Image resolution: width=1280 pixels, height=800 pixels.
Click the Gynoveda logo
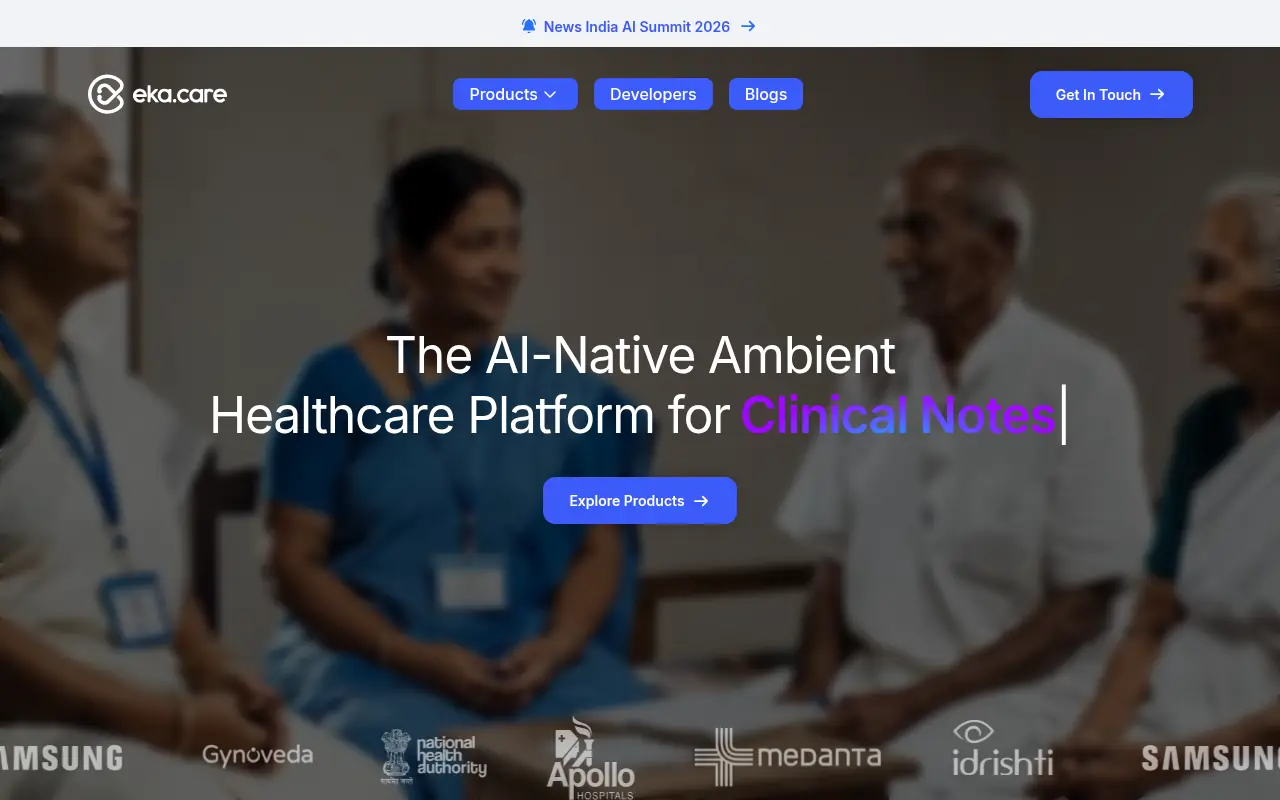pos(257,755)
